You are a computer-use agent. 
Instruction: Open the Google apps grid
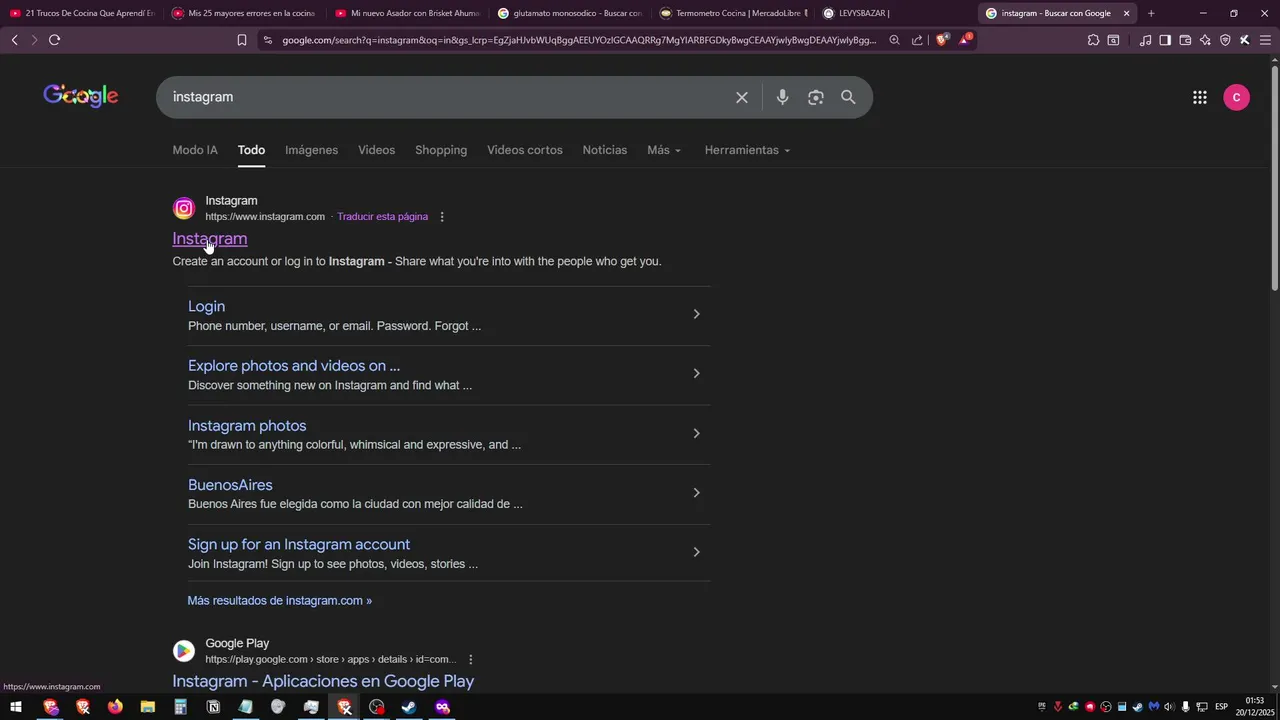(x=1200, y=97)
